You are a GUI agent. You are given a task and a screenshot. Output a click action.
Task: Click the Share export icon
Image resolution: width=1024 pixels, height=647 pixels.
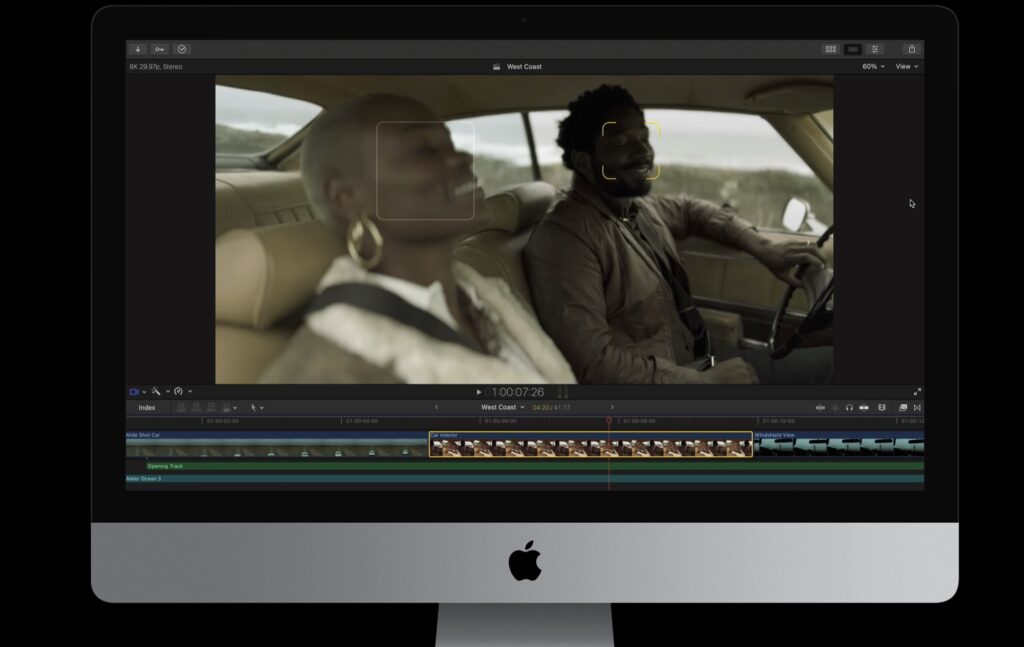point(912,49)
